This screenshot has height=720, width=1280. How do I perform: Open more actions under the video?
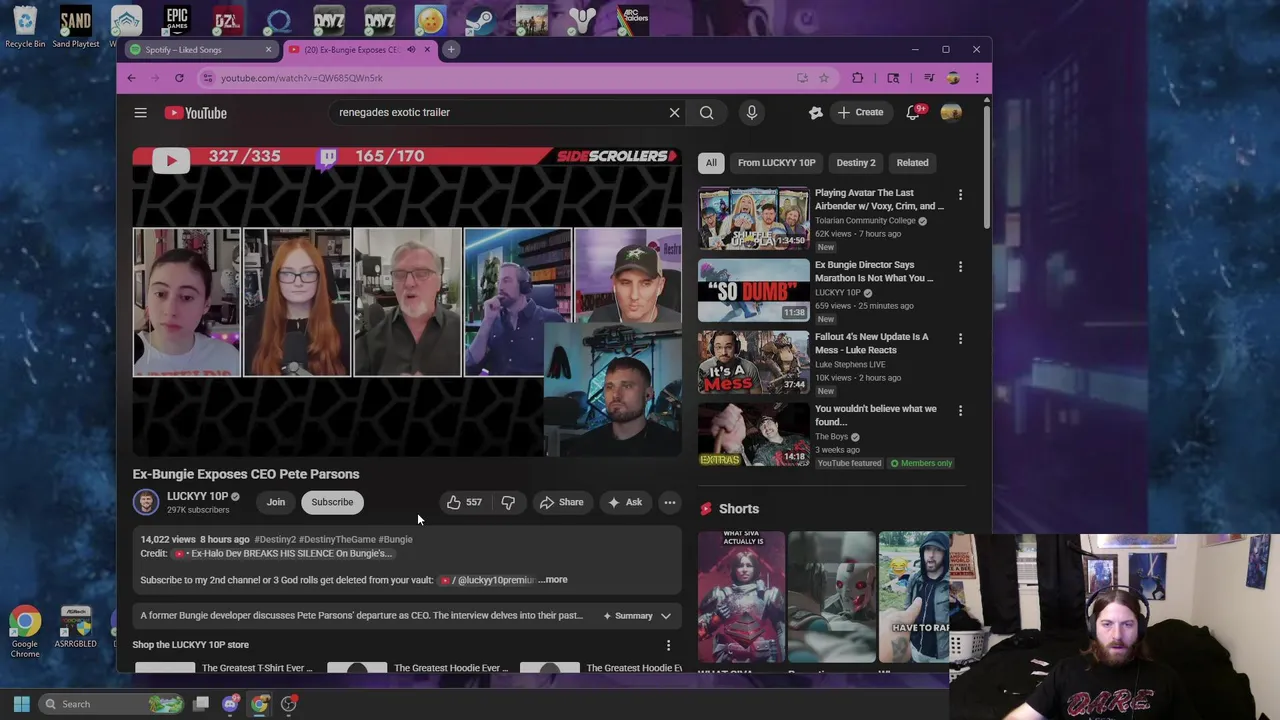[670, 502]
